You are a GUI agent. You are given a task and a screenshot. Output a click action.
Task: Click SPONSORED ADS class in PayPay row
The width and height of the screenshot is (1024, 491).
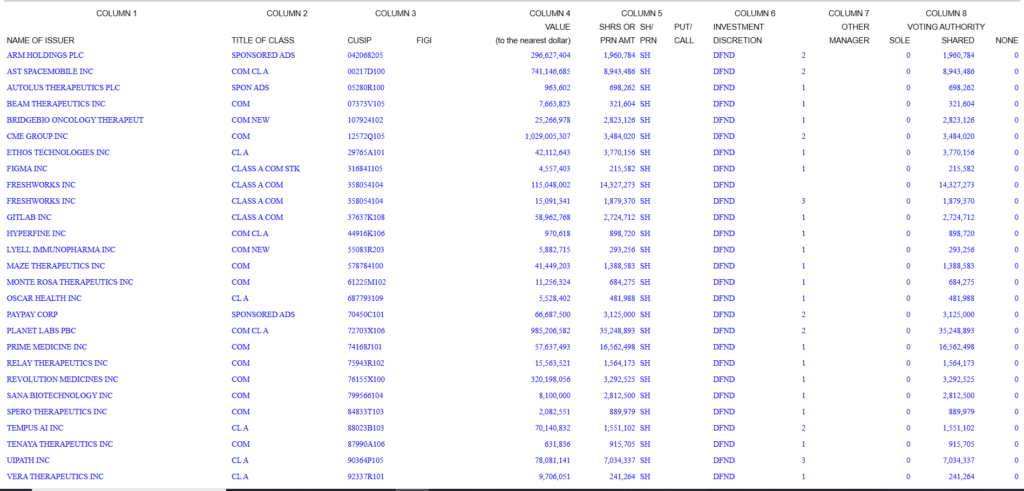pos(263,315)
